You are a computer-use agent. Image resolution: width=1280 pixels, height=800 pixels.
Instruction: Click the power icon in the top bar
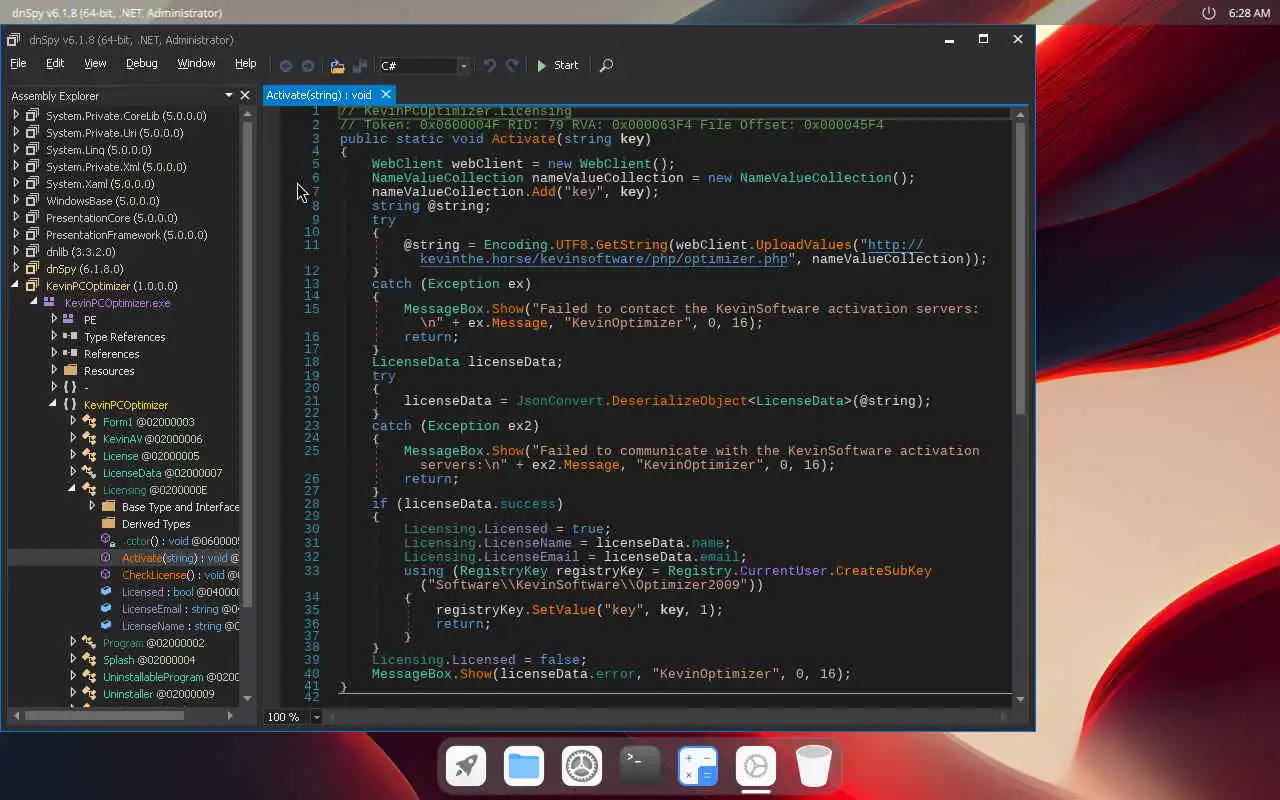point(1208,13)
